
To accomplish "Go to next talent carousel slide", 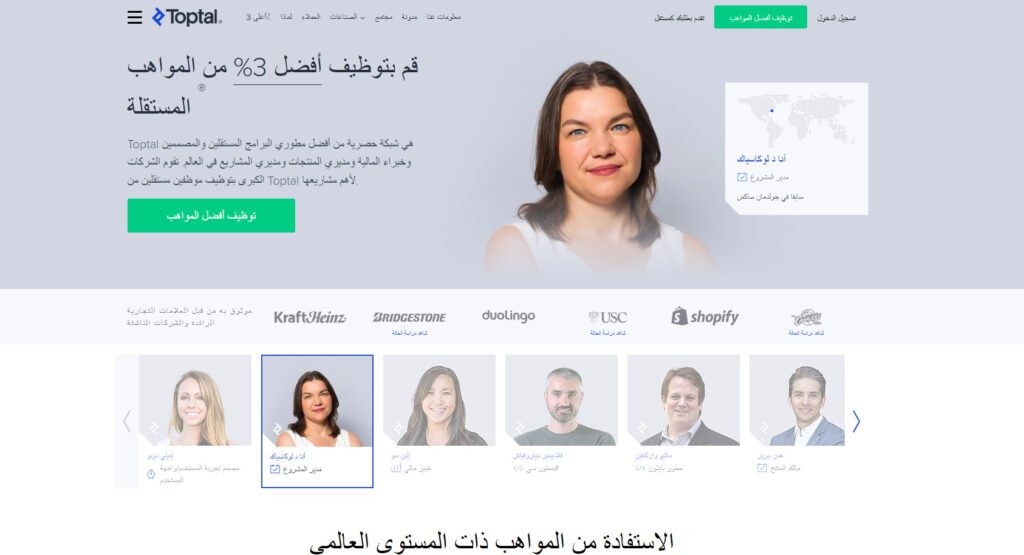I will (x=856, y=421).
